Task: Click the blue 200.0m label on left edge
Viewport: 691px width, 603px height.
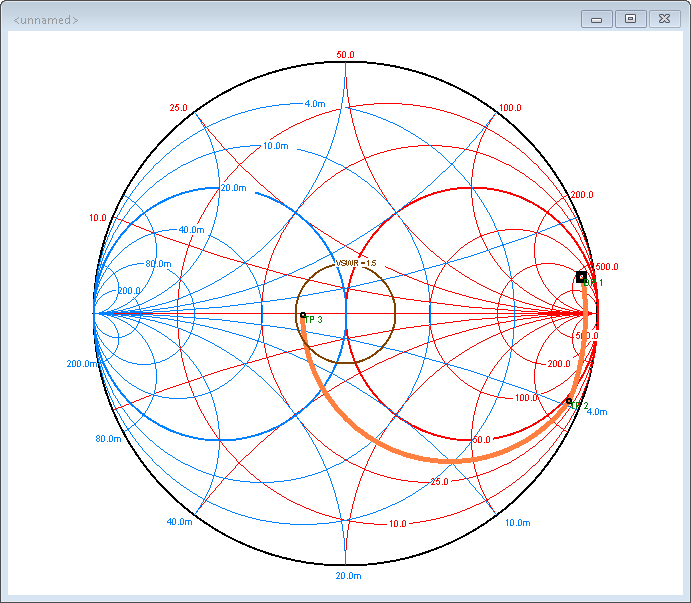Action: point(83,363)
